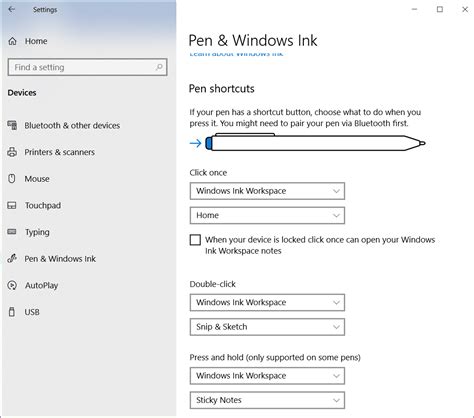Open the Home icon in sidebar
Viewport: 474px width, 418px height.
pyautogui.click(x=12, y=41)
